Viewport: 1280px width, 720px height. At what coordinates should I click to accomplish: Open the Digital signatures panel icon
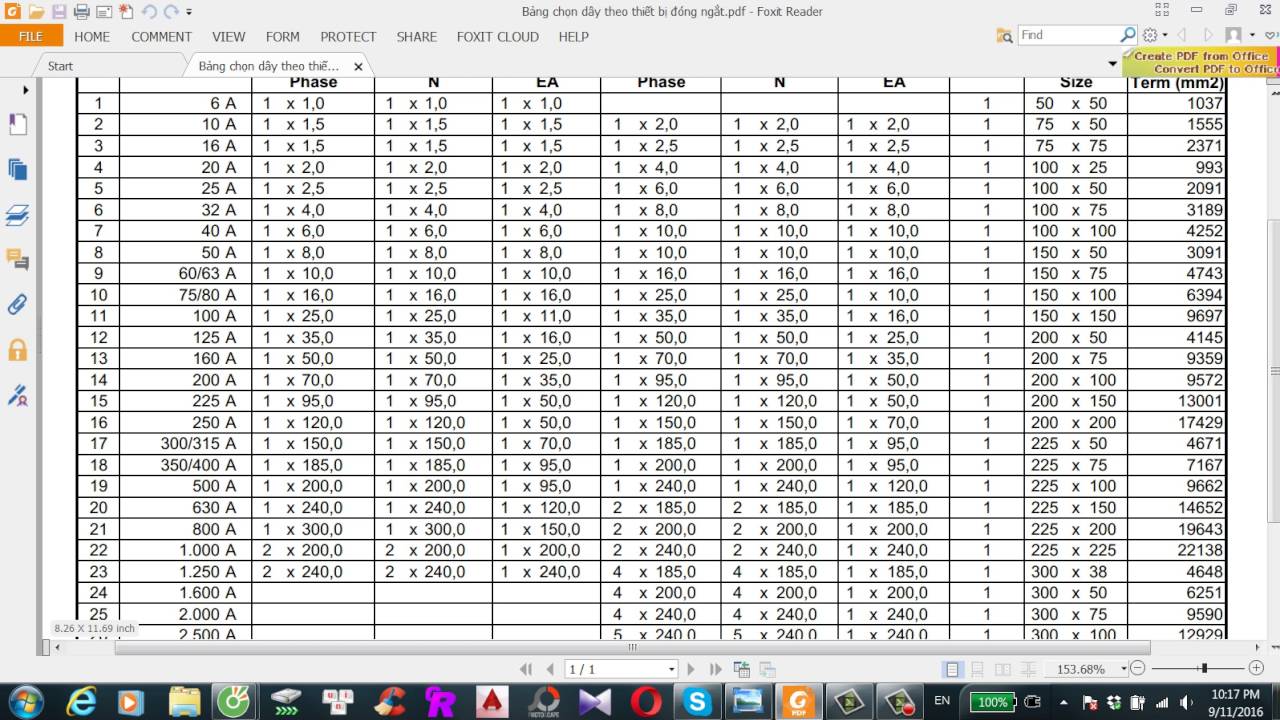[18, 395]
